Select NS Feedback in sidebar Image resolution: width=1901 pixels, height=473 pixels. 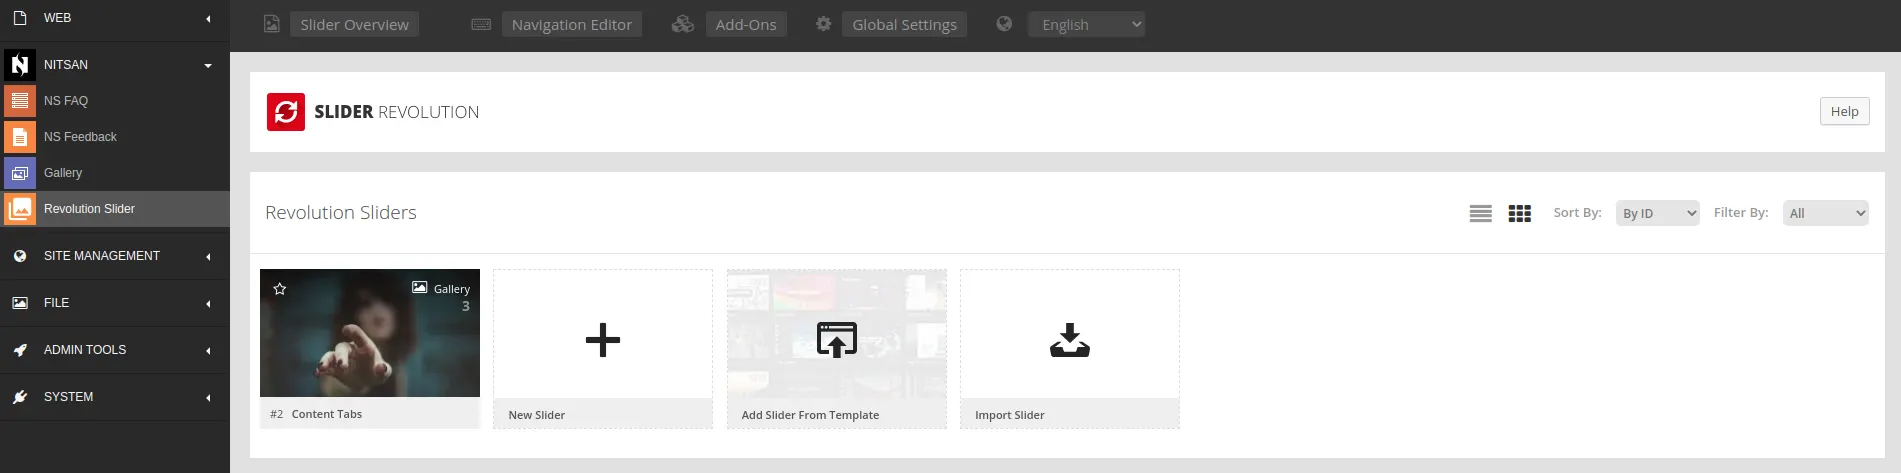click(115, 137)
